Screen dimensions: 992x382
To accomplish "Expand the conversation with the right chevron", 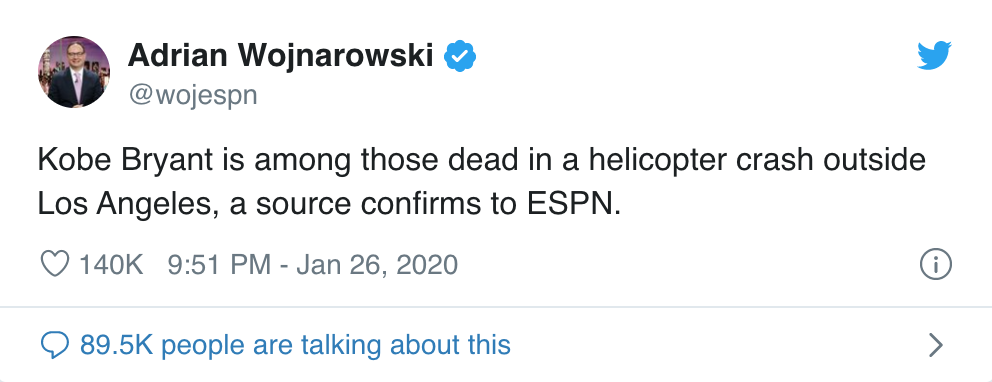I will [935, 345].
